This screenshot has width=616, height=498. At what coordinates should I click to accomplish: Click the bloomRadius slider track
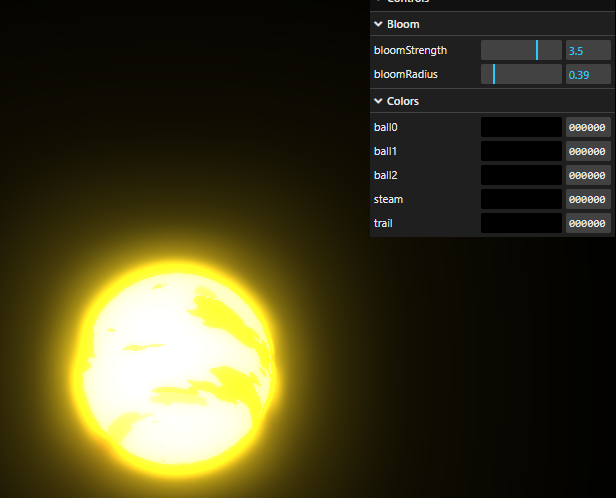click(521, 74)
